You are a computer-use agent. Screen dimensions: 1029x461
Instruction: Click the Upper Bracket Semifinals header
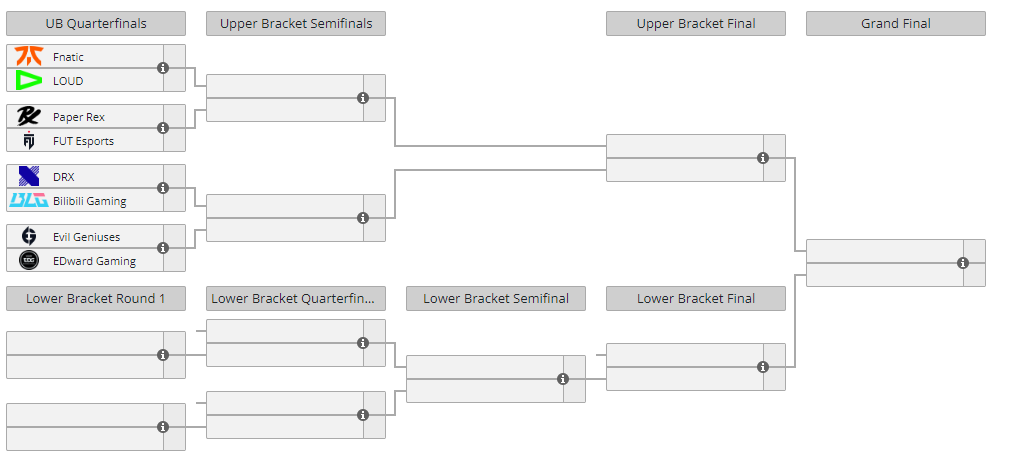[x=296, y=24]
